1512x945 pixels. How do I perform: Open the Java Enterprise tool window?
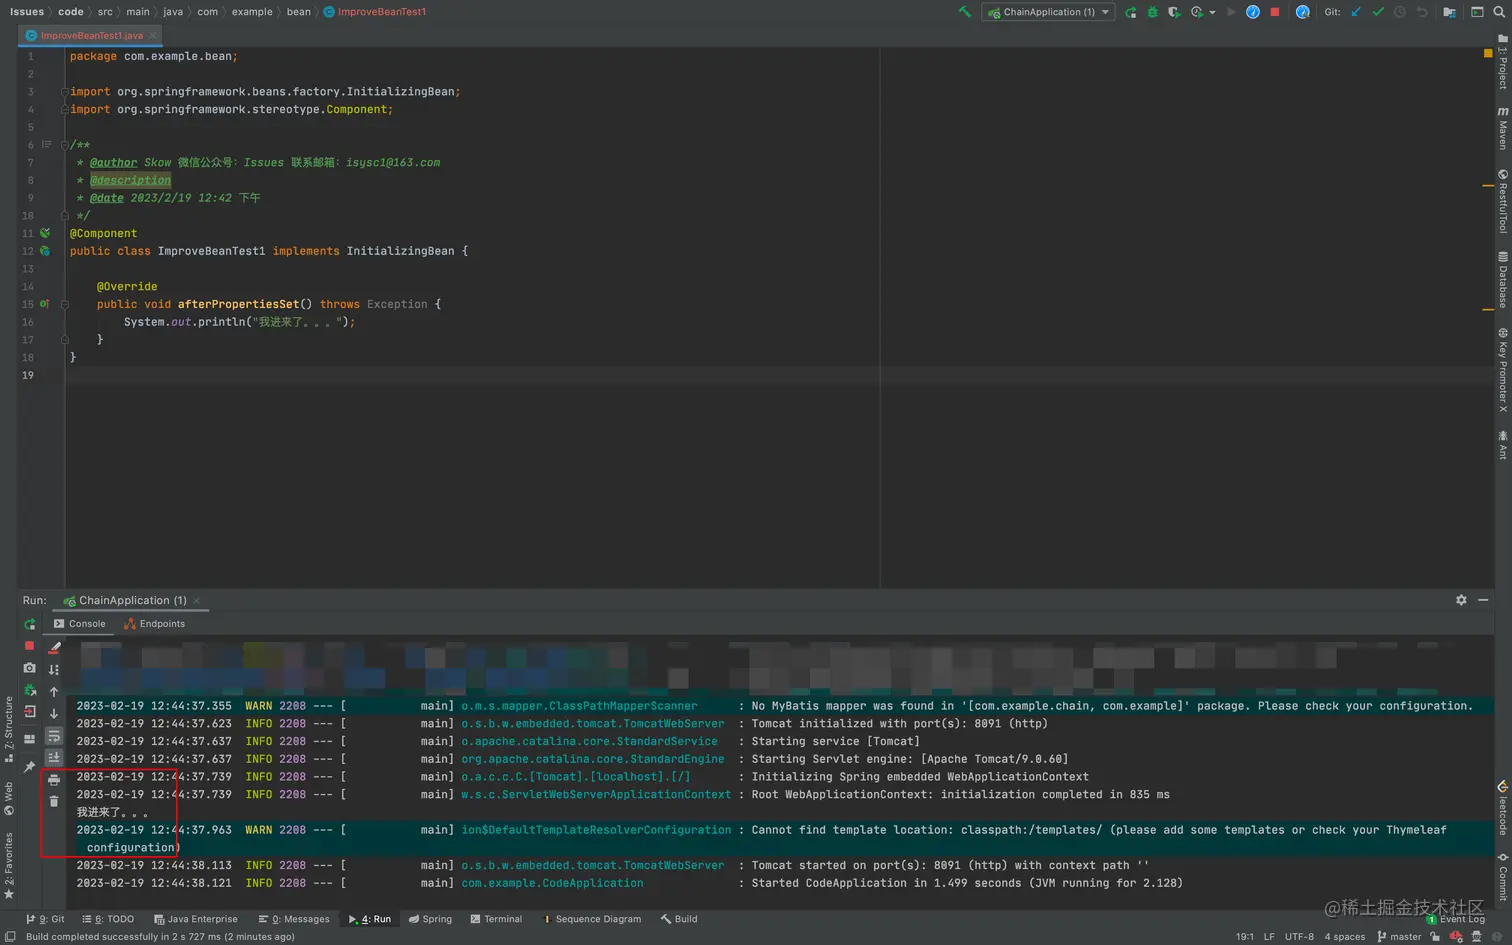tap(196, 919)
